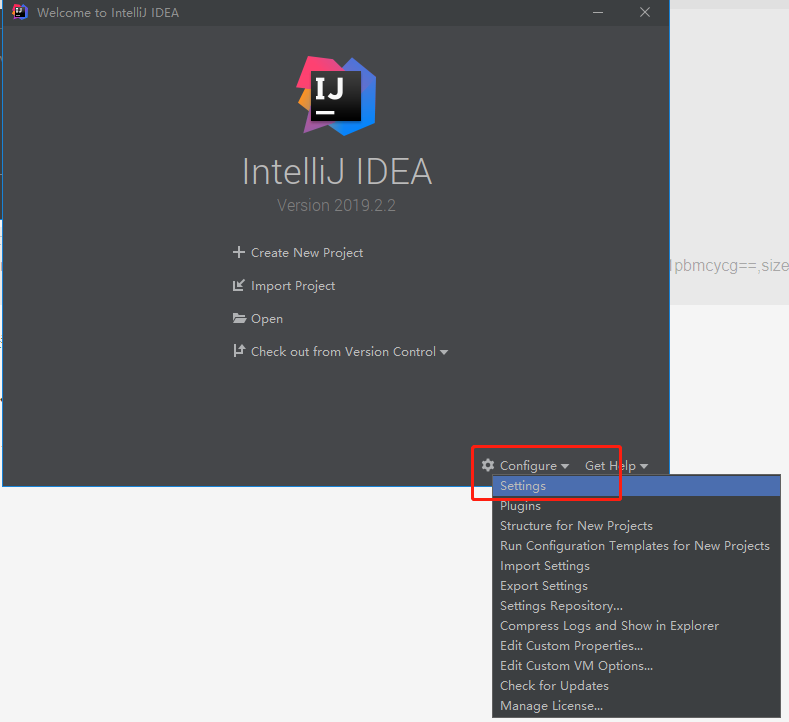Expand the Get Help dropdown arrow
The width and height of the screenshot is (789, 722).
[x=644, y=466]
